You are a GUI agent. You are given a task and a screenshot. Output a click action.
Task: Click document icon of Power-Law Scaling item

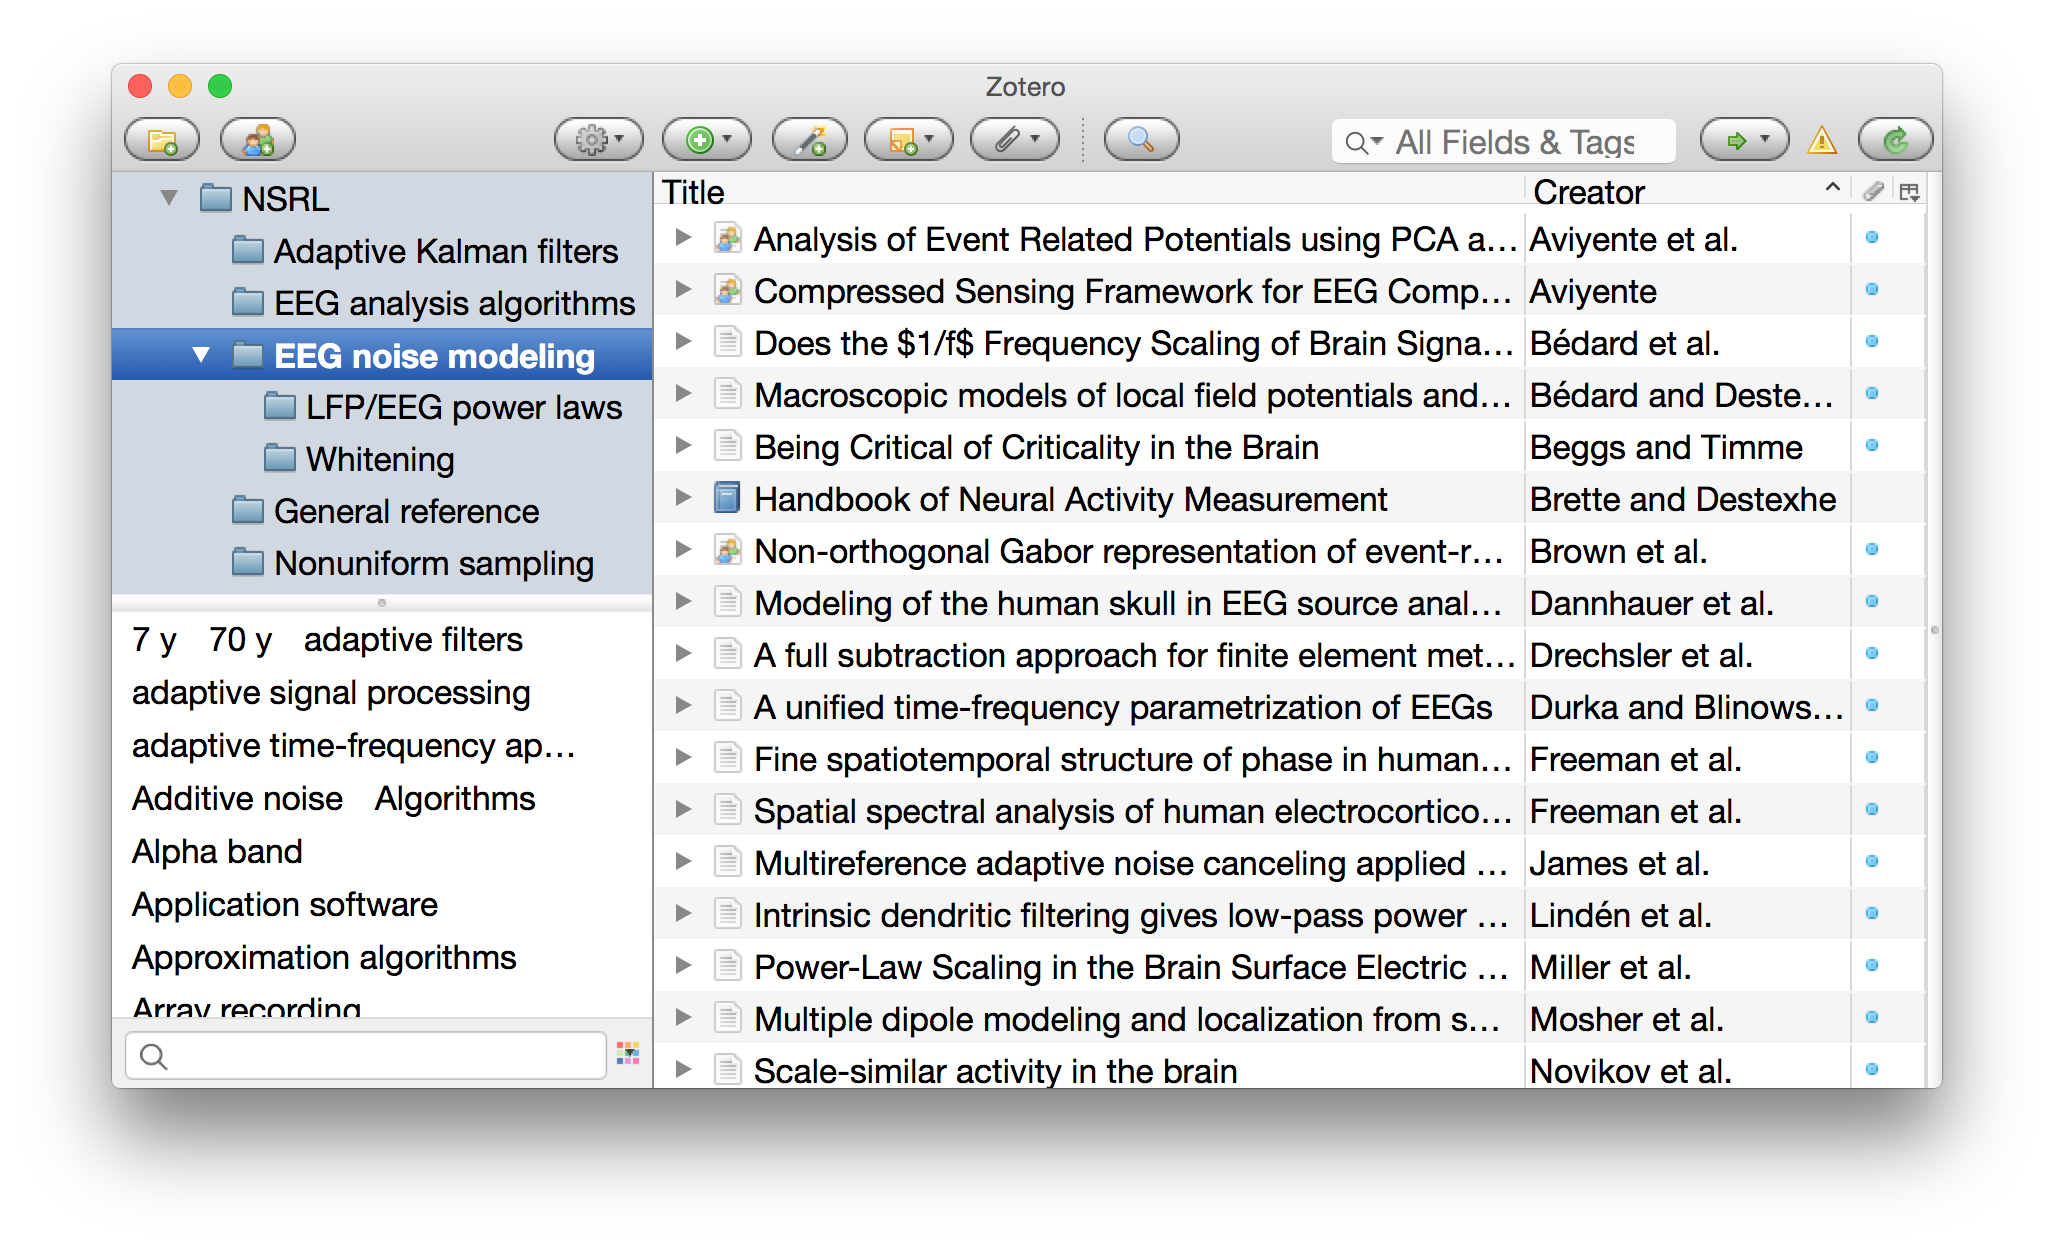[727, 966]
